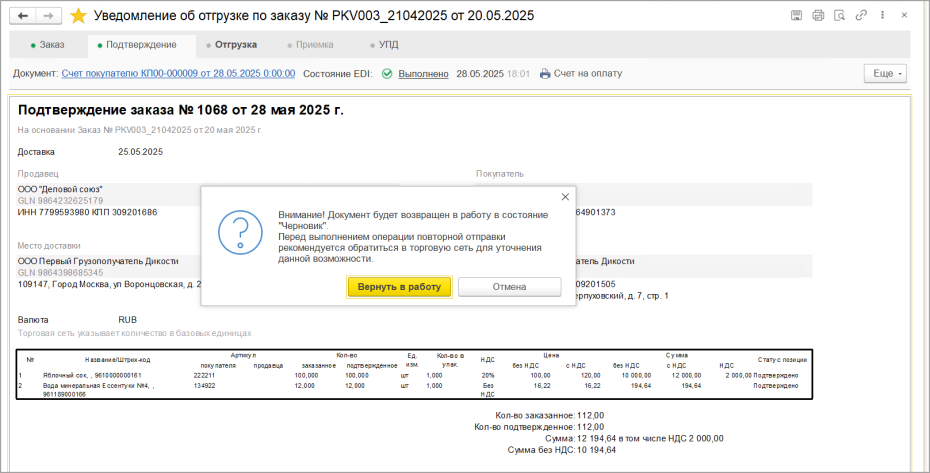Click the printer icon in the header
This screenshot has width=930, height=473.
pyautogui.click(x=818, y=15)
